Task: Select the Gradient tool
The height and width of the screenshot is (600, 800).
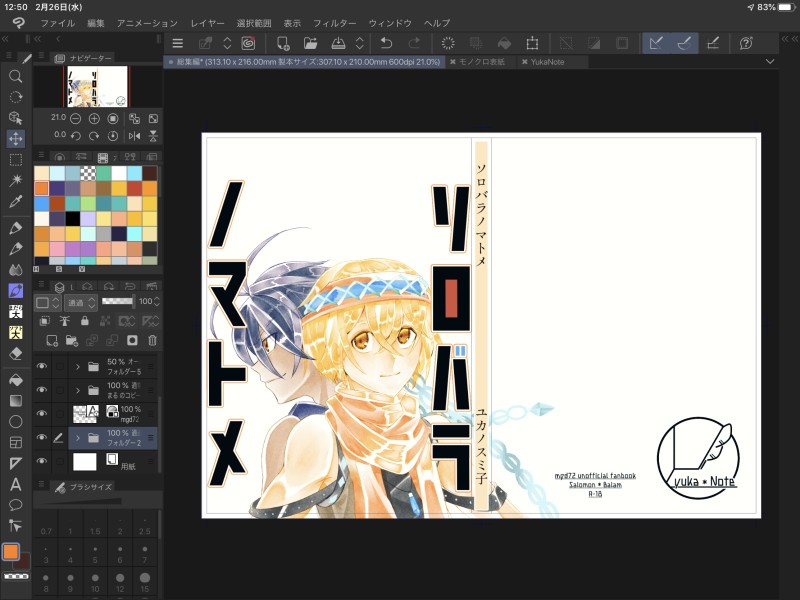Action: tap(15, 401)
